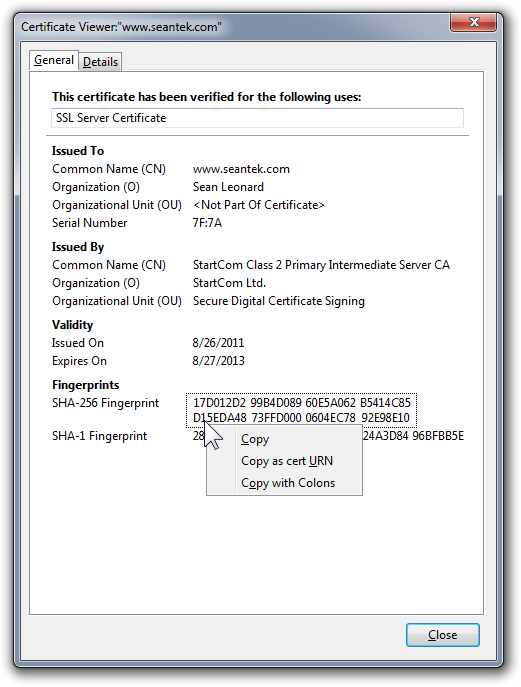Click the common name www.seantek.com value
The image size is (521, 687).
point(241,169)
